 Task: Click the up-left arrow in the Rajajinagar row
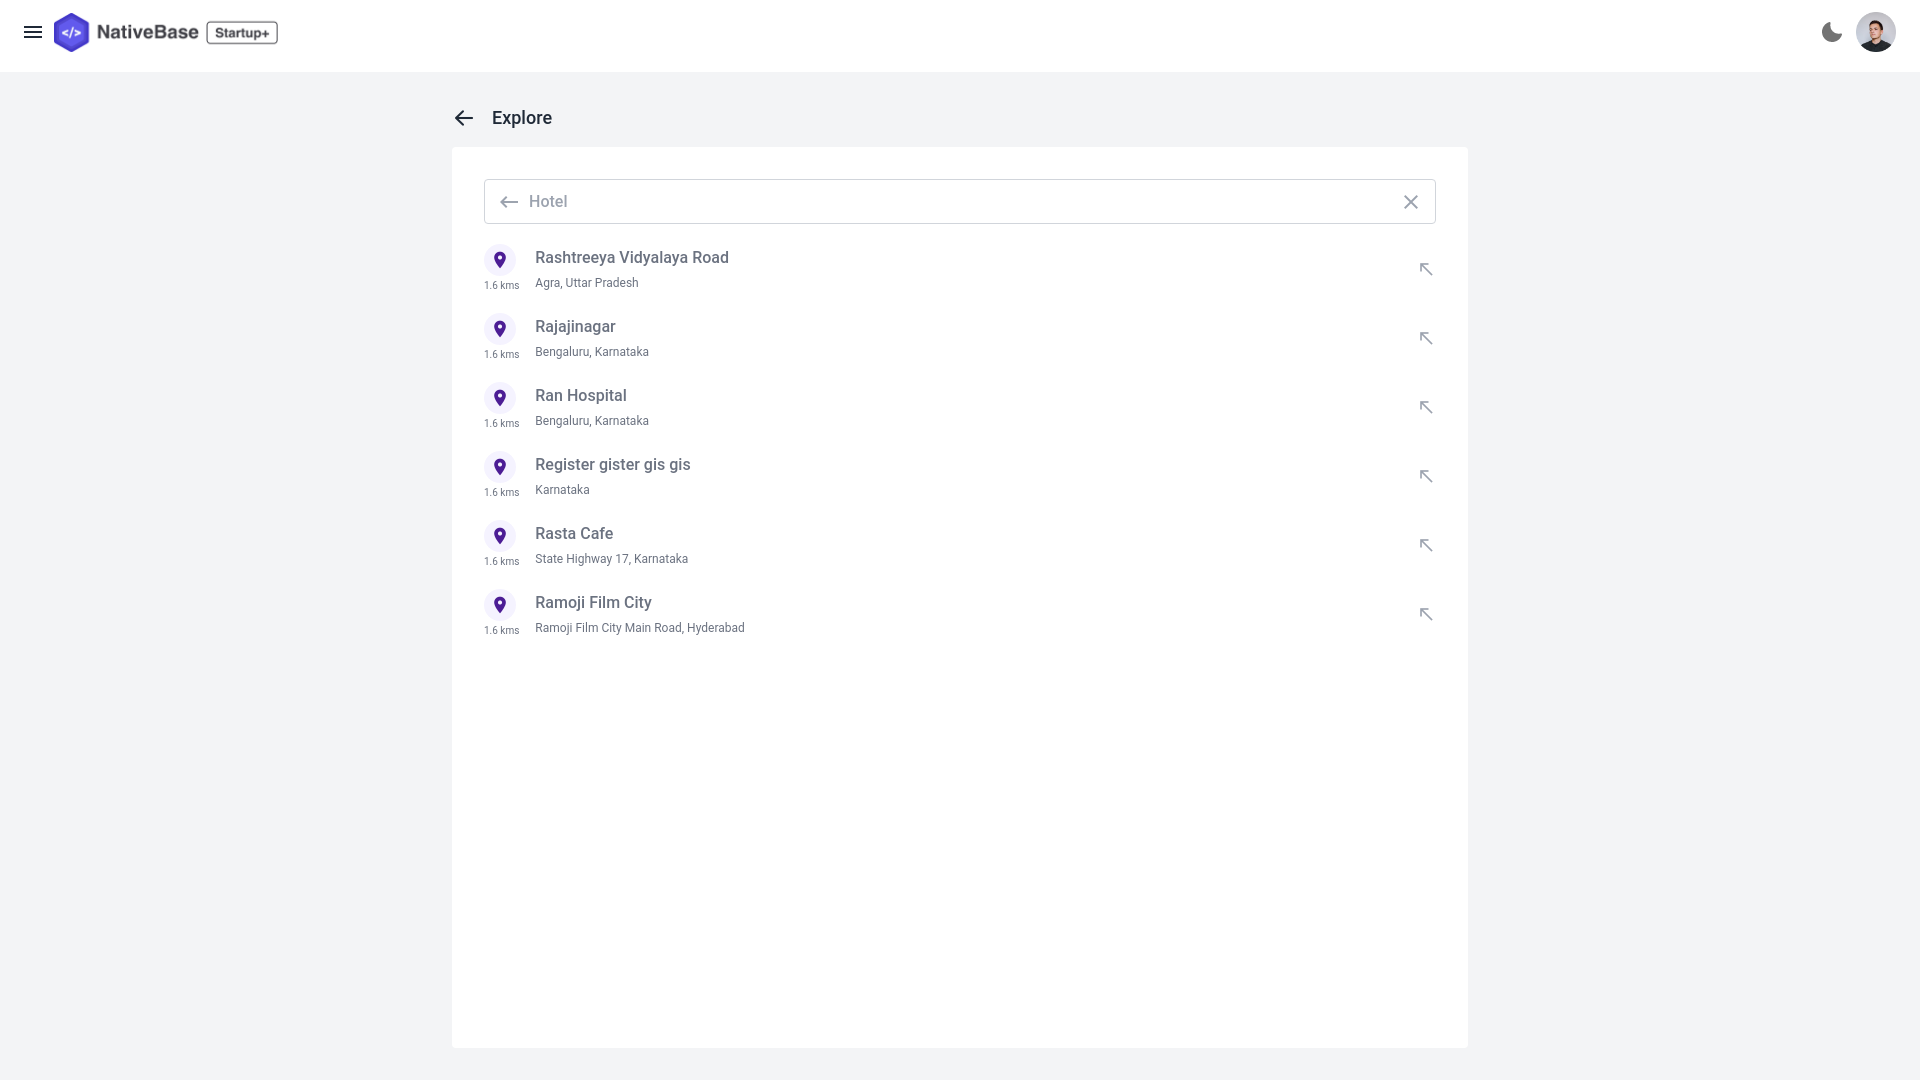1426,338
